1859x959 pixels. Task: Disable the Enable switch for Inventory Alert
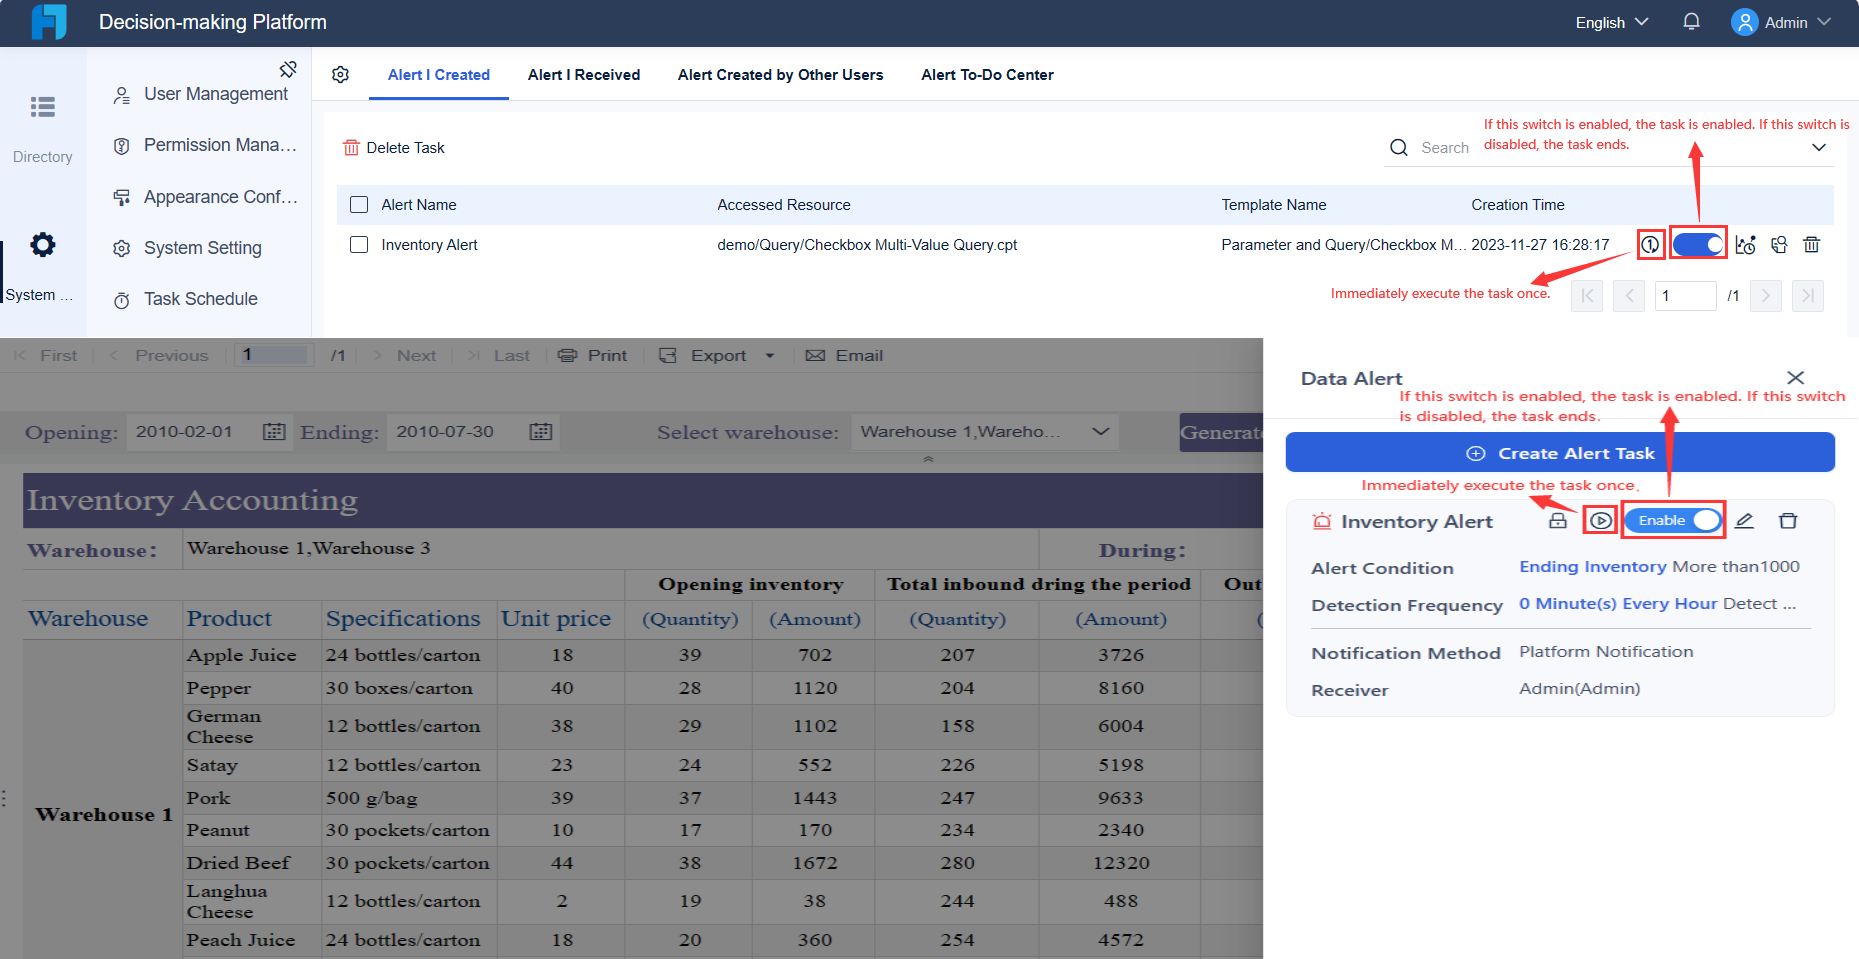1673,519
